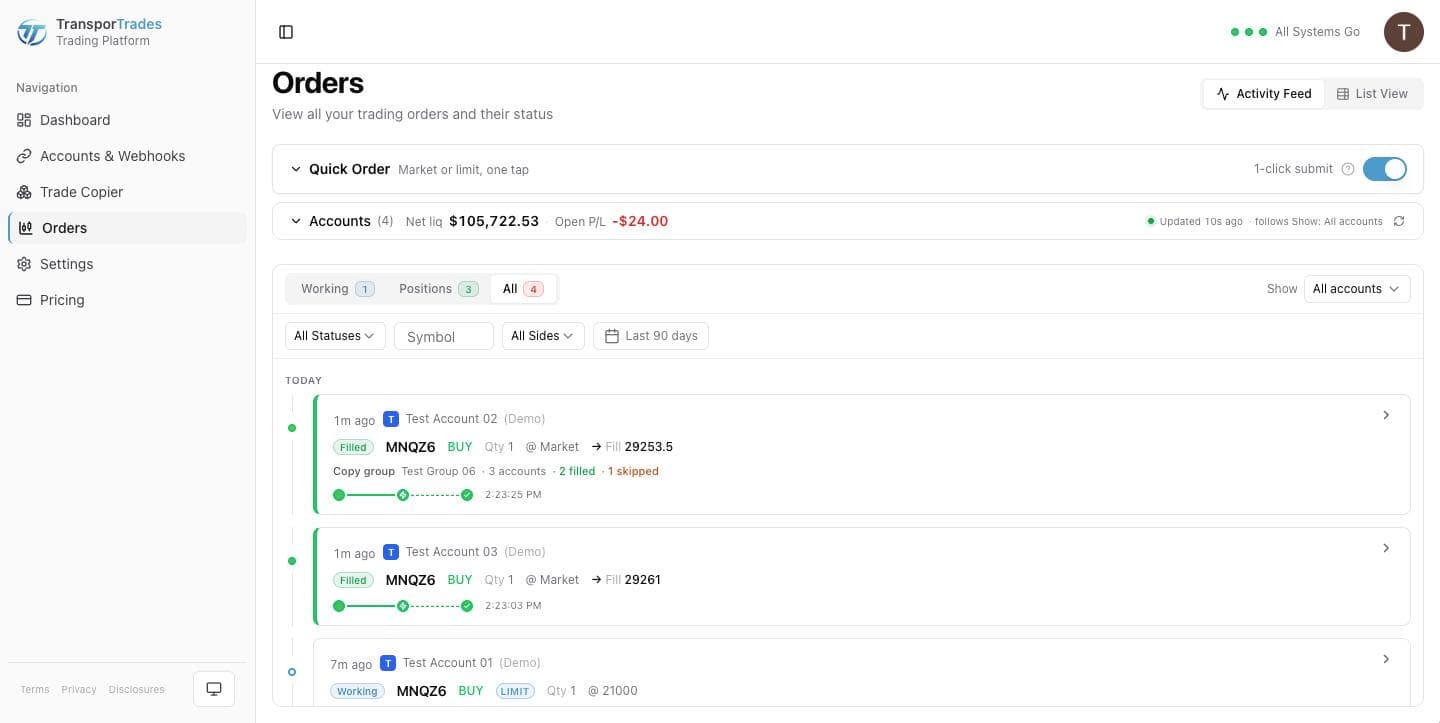
Task: Open the Terms link
Action: (x=35, y=689)
